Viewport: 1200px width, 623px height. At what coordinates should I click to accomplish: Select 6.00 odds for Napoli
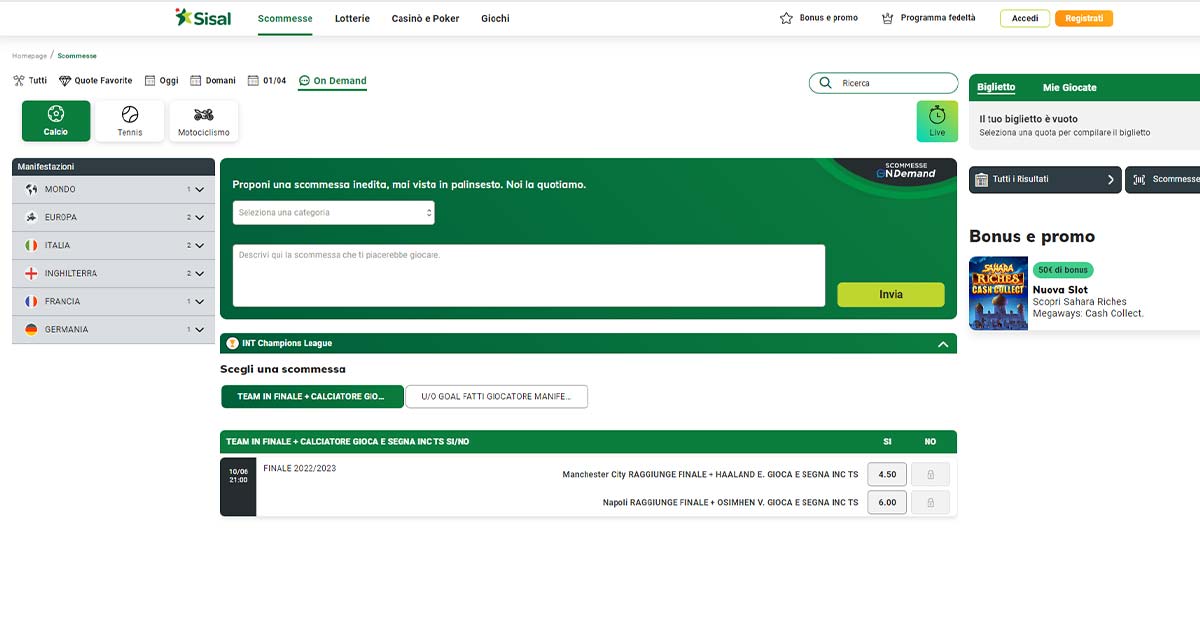[x=887, y=503]
